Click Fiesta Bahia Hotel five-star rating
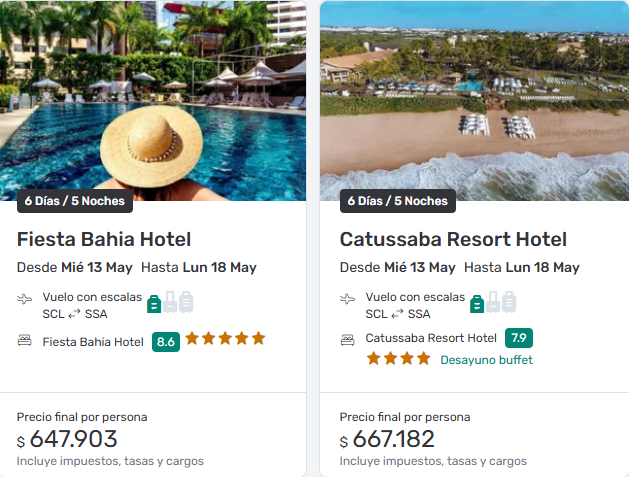The image size is (629, 477). click(225, 339)
